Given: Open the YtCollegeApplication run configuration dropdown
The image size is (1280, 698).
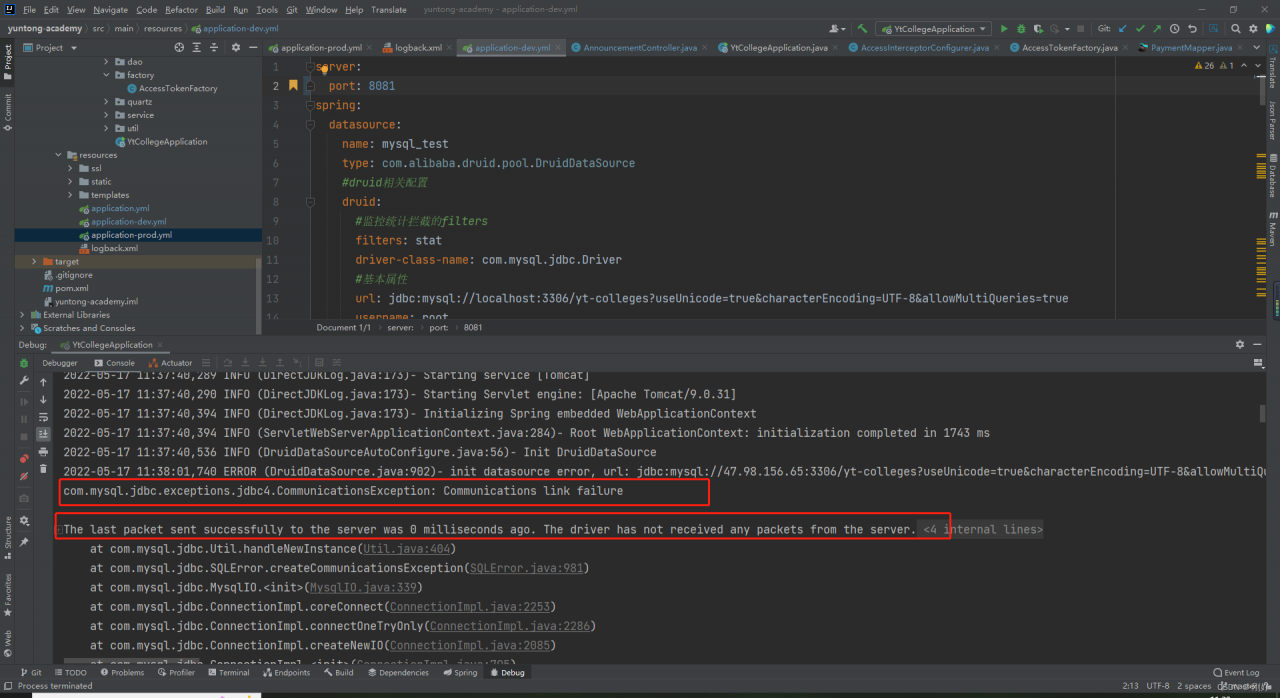Looking at the screenshot, I should coord(932,29).
